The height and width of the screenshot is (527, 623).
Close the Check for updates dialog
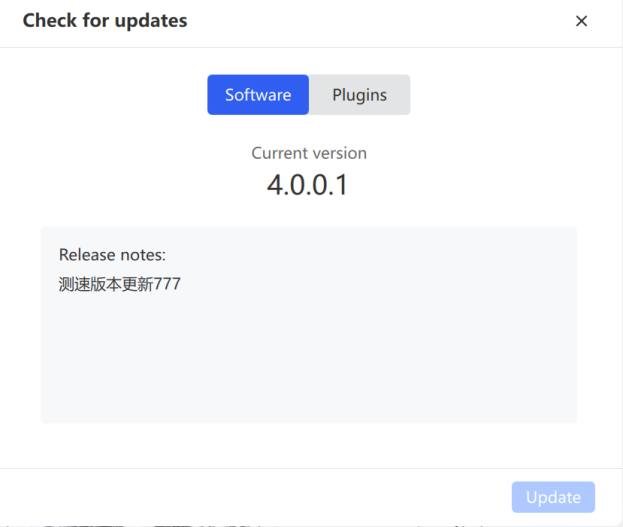581,21
